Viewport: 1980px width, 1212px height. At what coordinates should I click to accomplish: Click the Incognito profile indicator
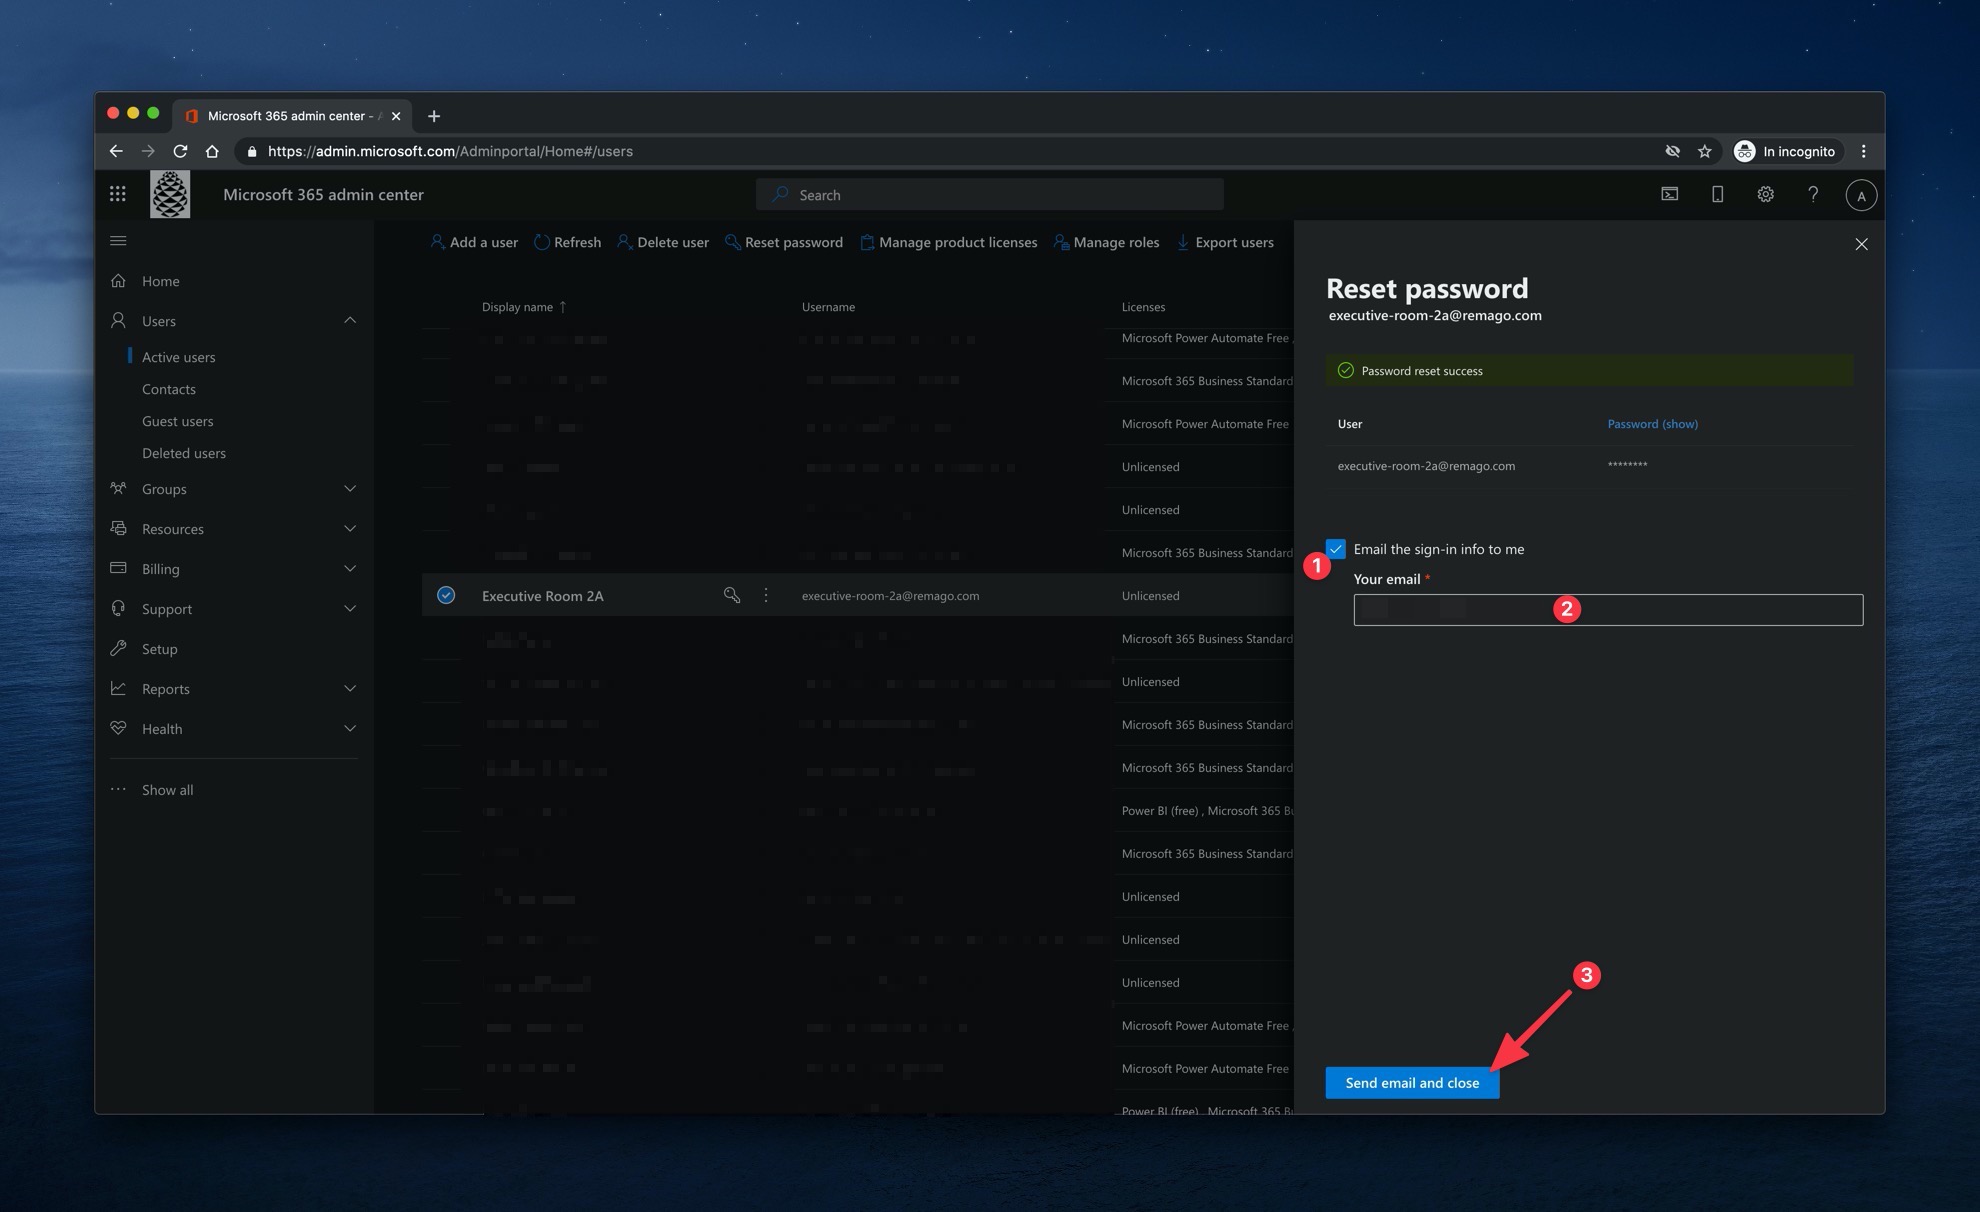point(1787,151)
